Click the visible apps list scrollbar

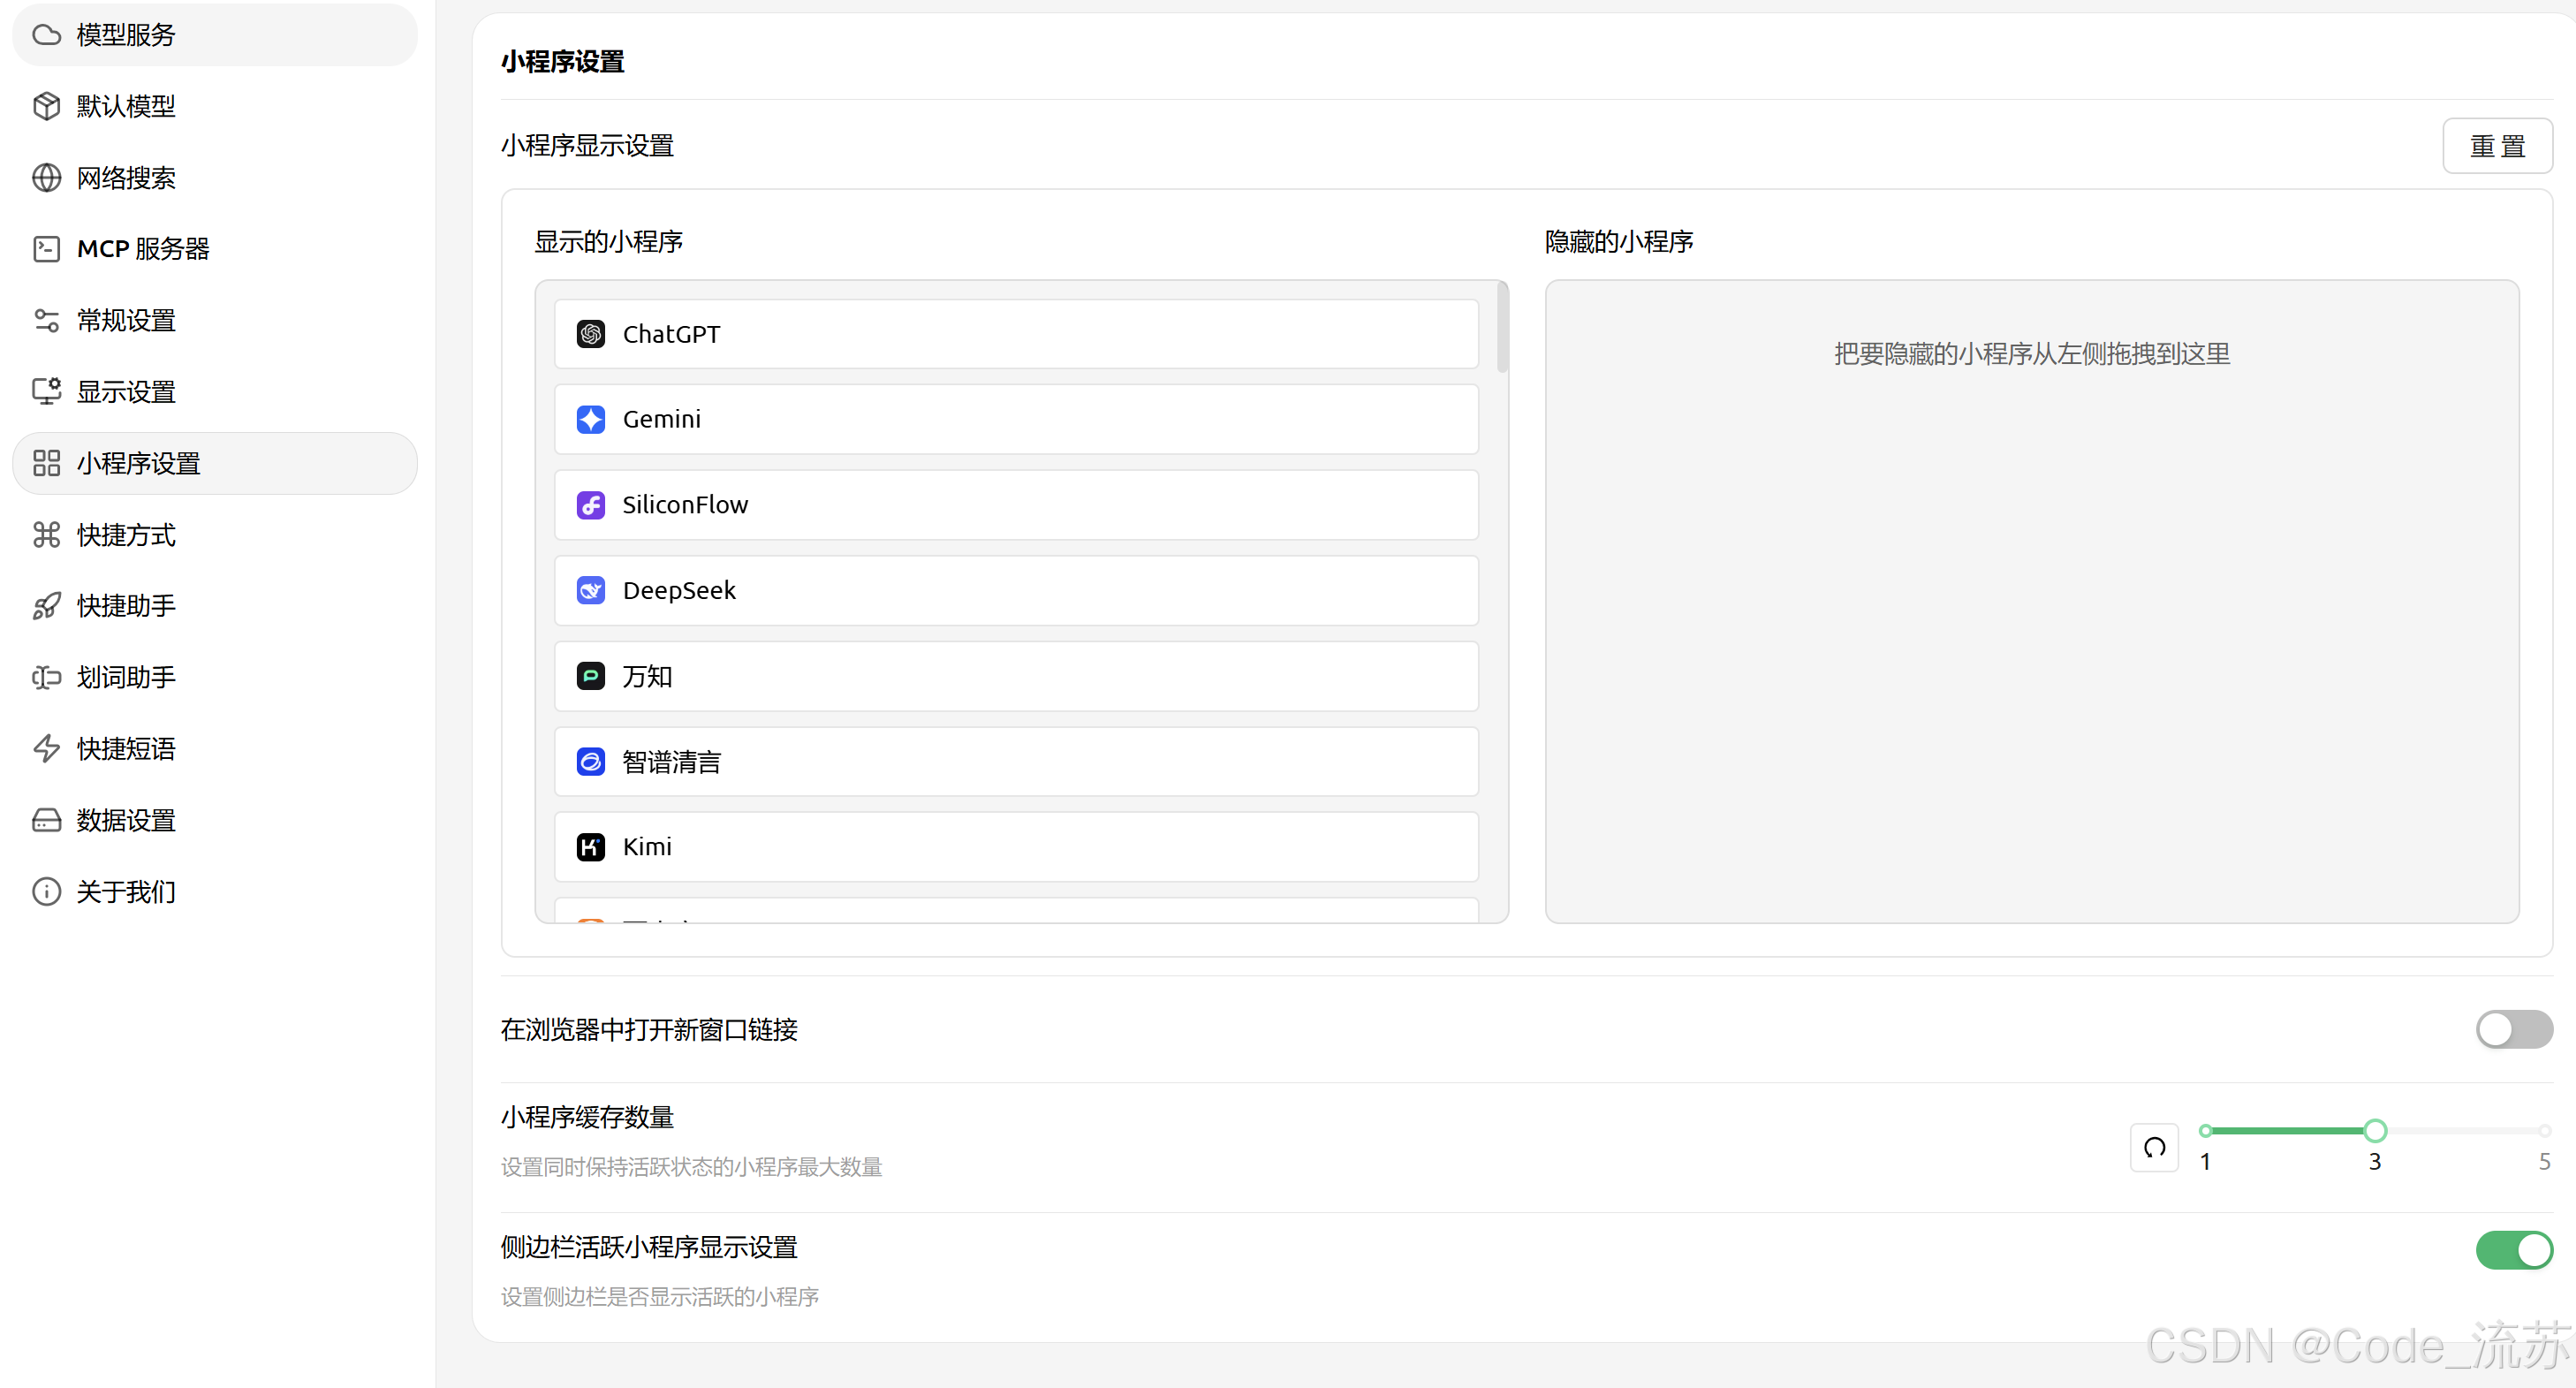(x=1502, y=328)
